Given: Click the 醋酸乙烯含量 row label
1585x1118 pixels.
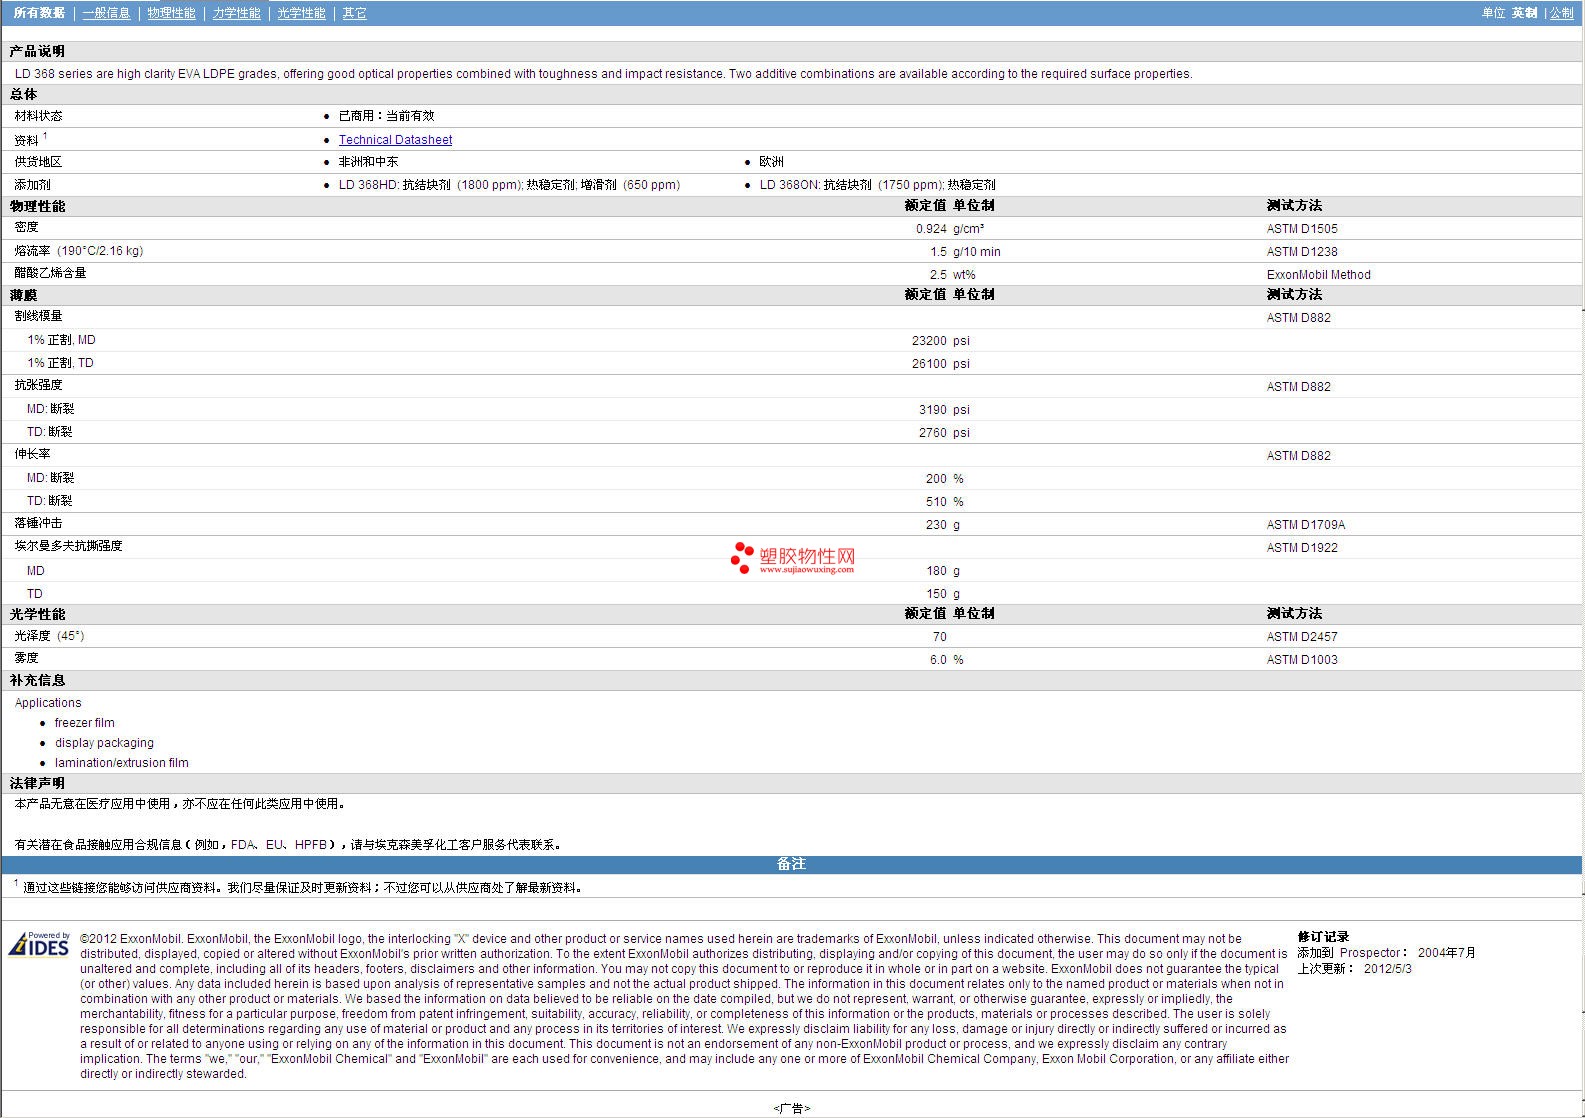Looking at the screenshot, I should (x=50, y=273).
